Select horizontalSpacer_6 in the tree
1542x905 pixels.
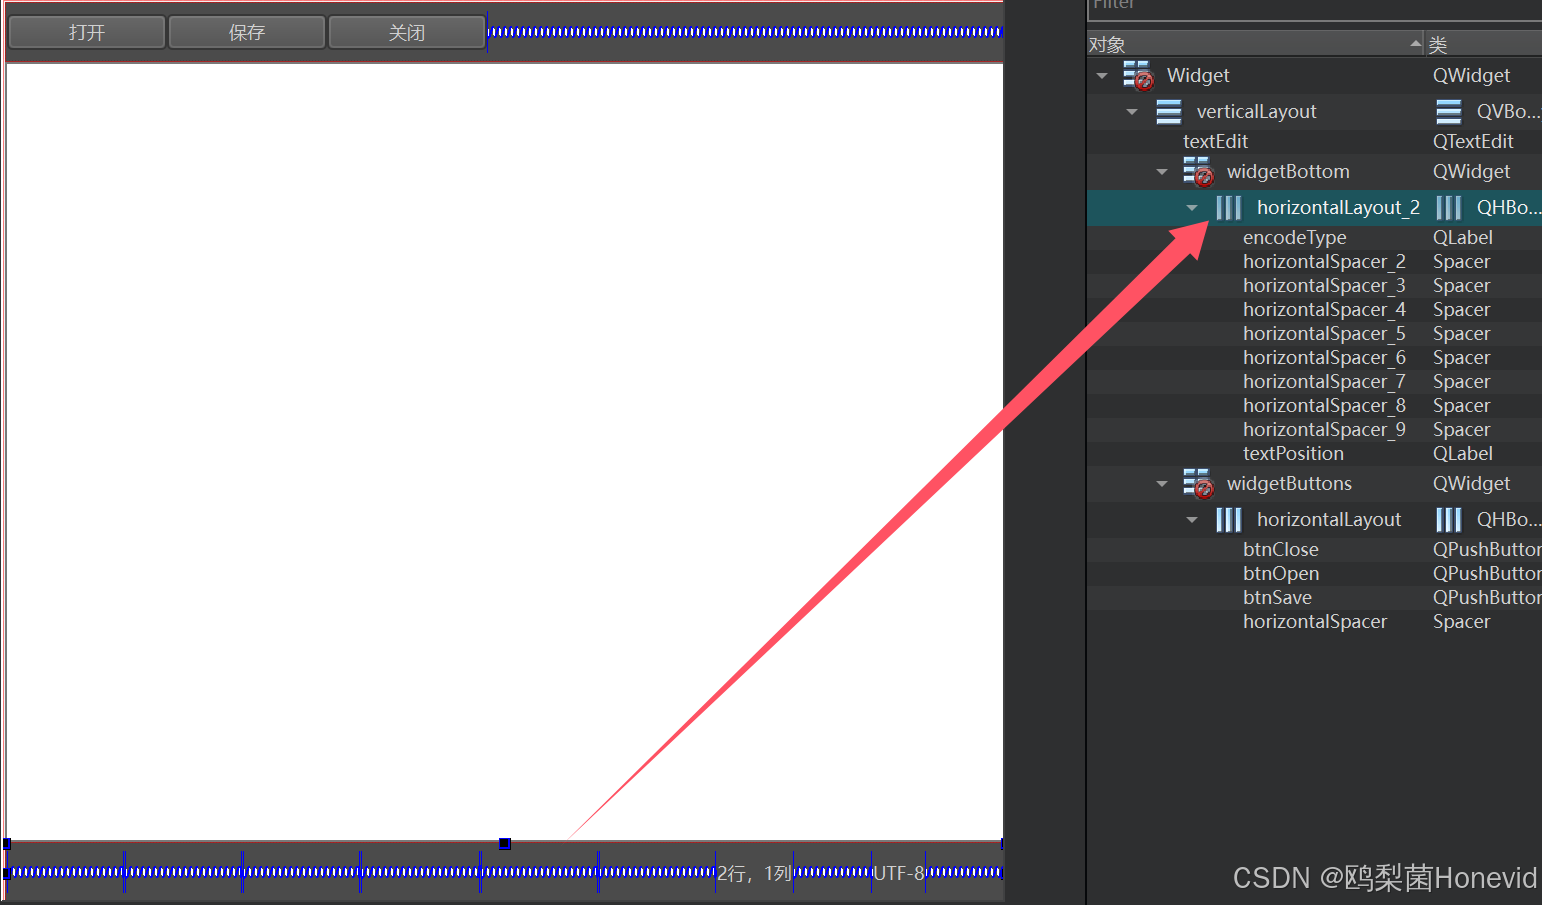pos(1324,358)
